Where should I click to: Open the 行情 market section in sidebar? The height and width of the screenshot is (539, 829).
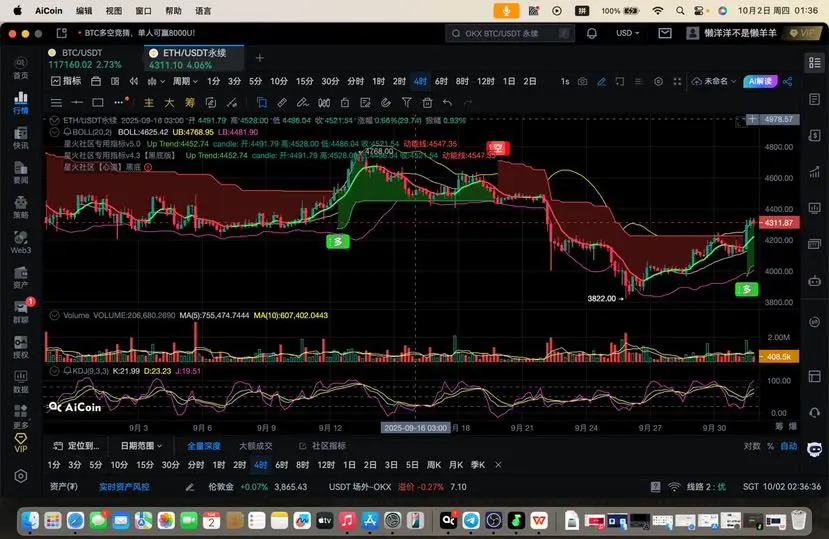pos(21,103)
